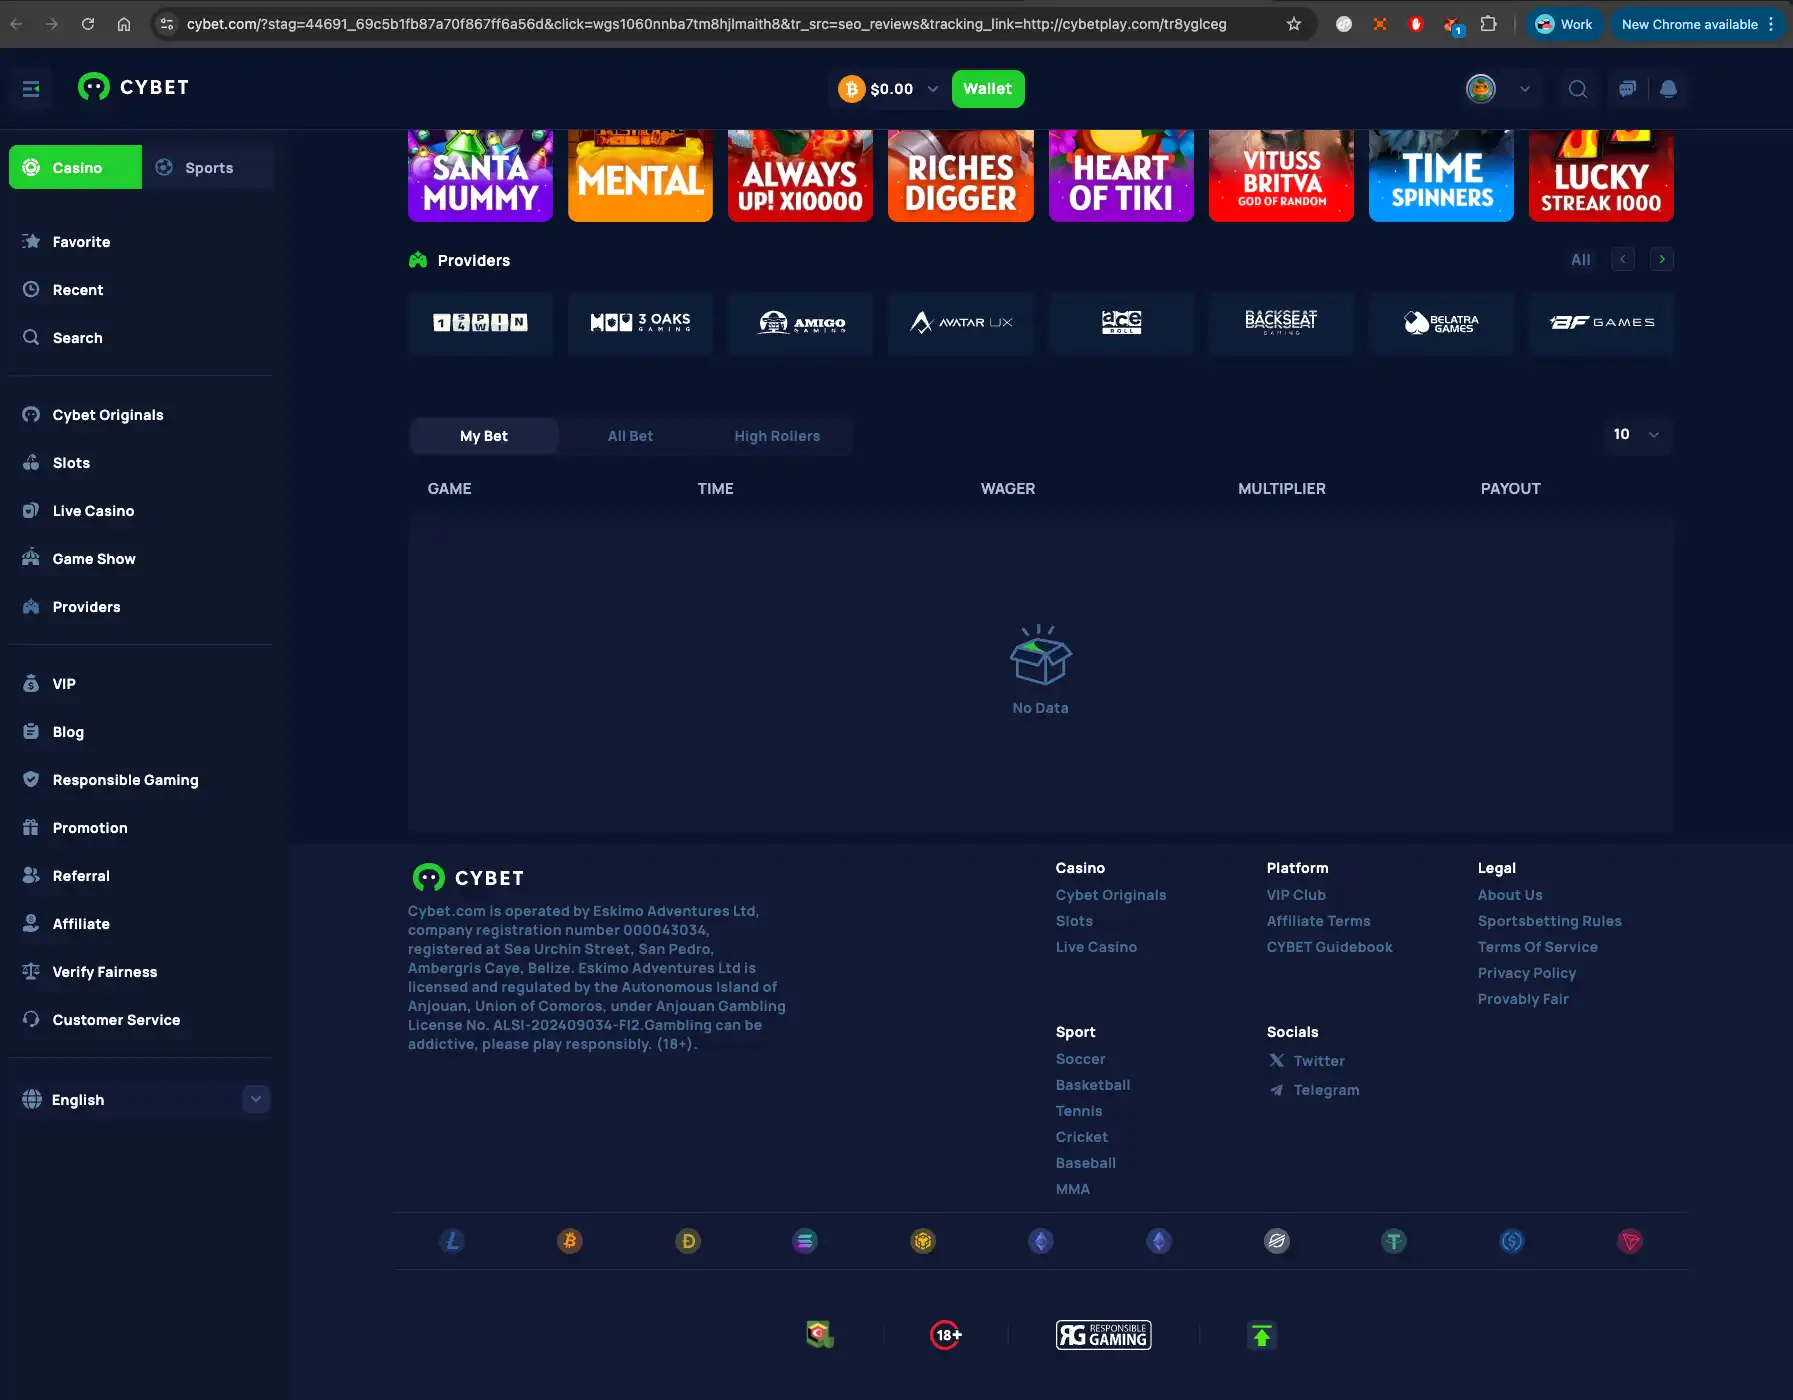Image resolution: width=1793 pixels, height=1400 pixels.
Task: Open CYBET Guidebook footer link
Action: 1329,947
